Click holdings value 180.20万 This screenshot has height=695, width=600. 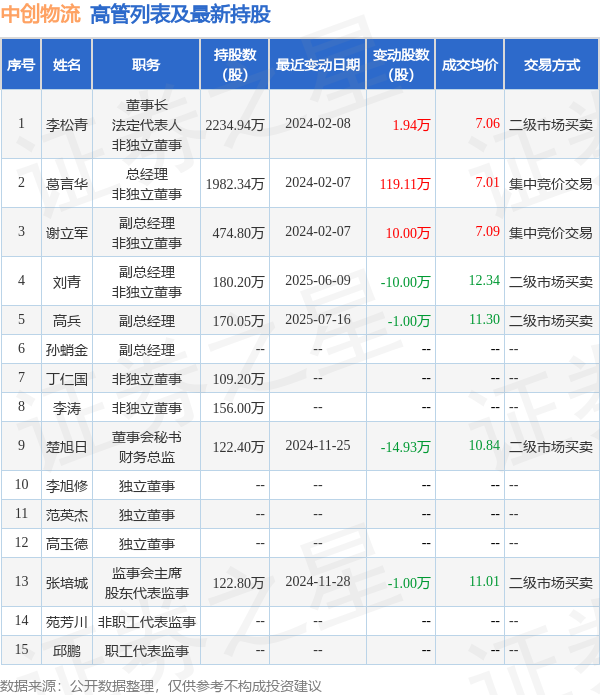point(238,282)
